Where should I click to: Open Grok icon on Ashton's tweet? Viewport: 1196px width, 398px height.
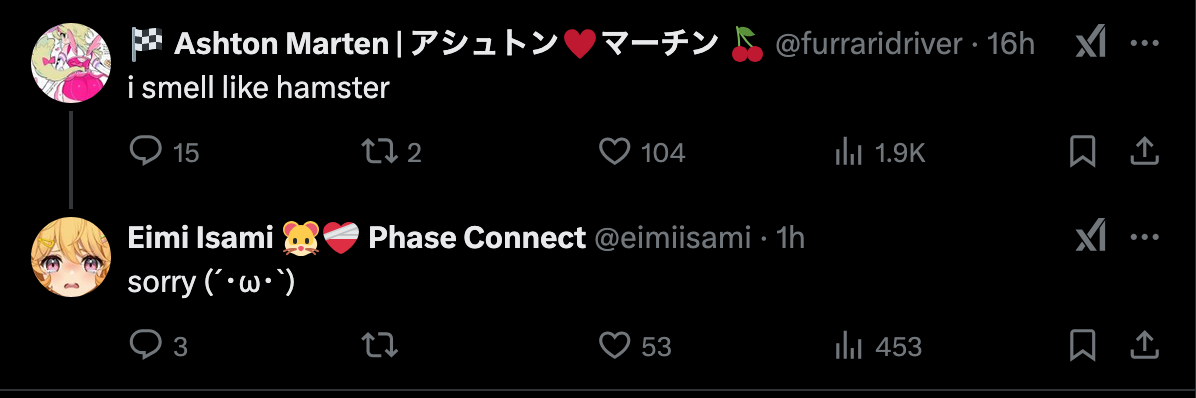[1091, 45]
